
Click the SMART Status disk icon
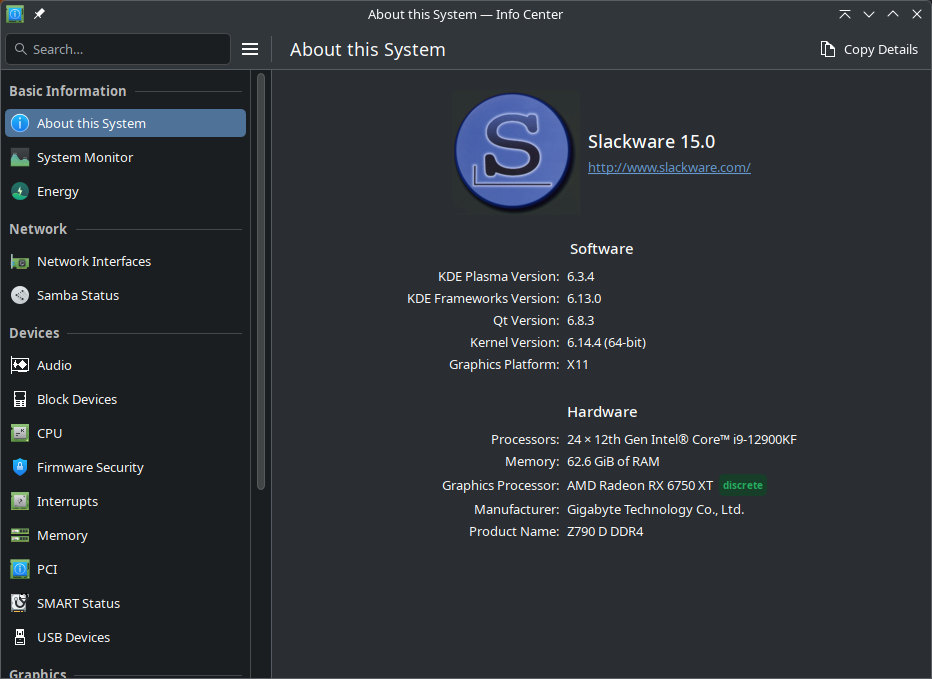[x=20, y=603]
